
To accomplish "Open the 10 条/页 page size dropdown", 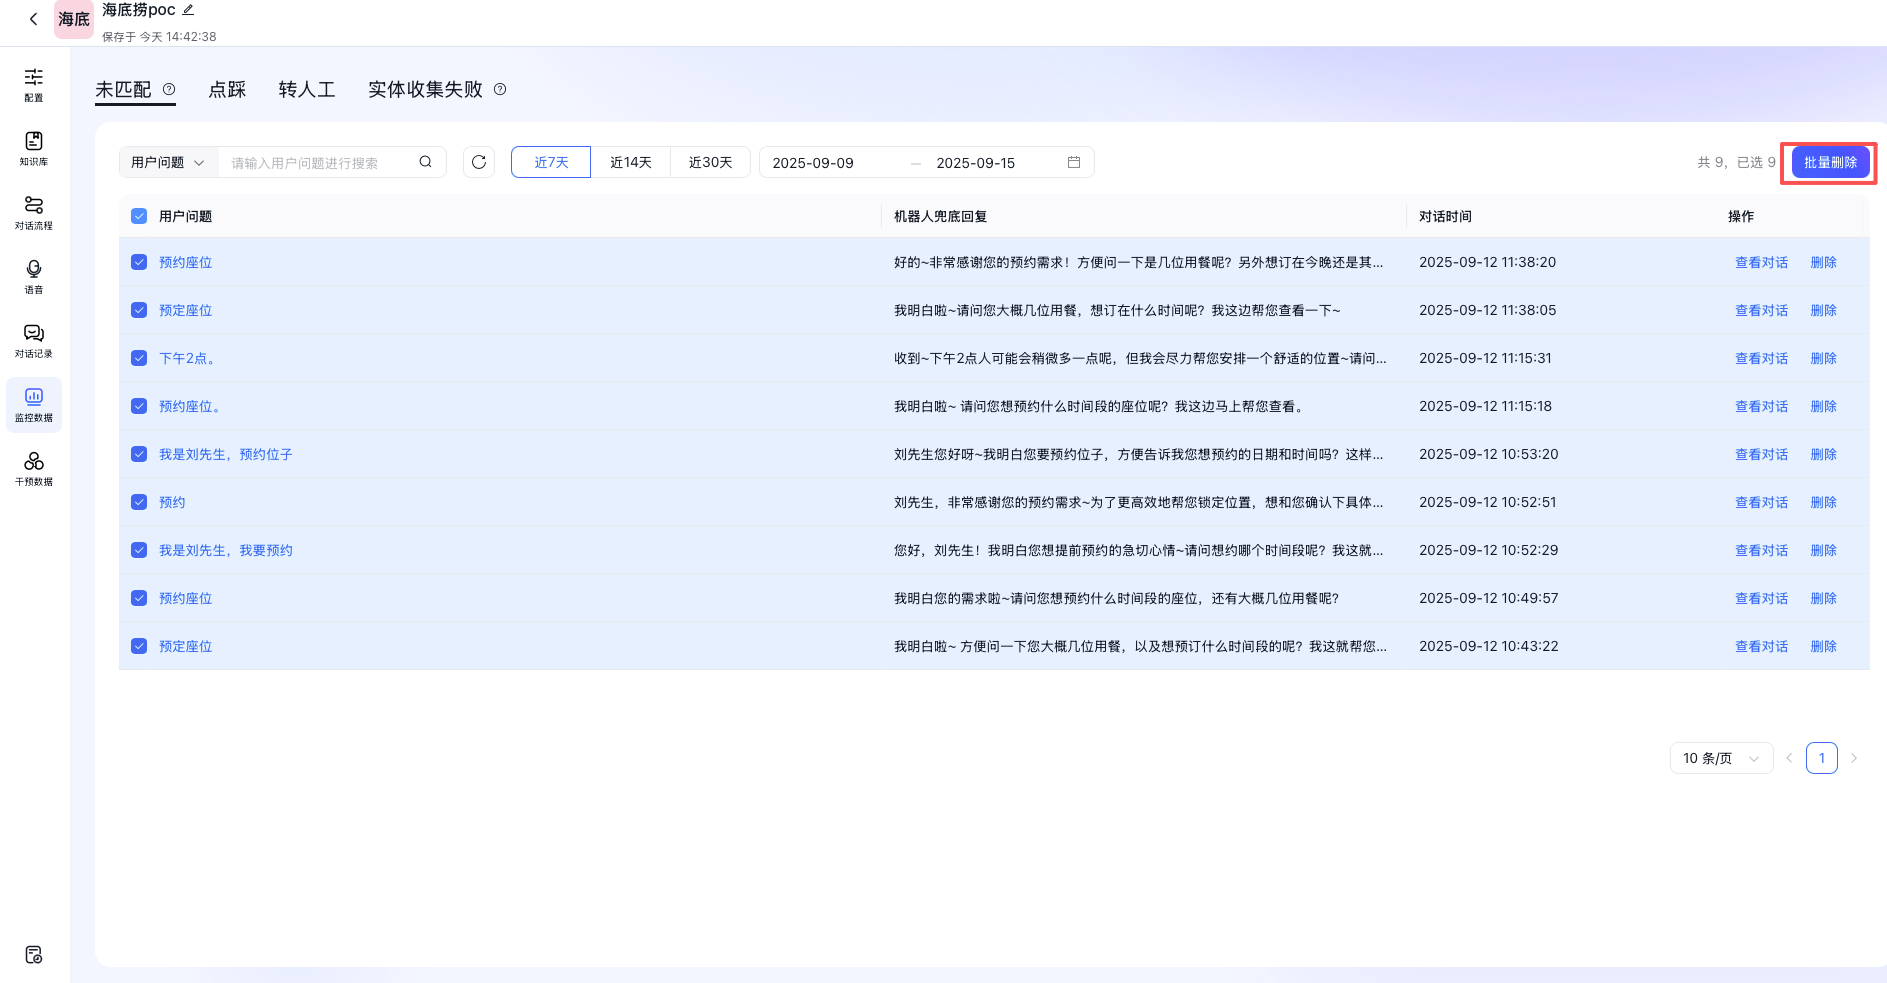I will pyautogui.click(x=1720, y=757).
